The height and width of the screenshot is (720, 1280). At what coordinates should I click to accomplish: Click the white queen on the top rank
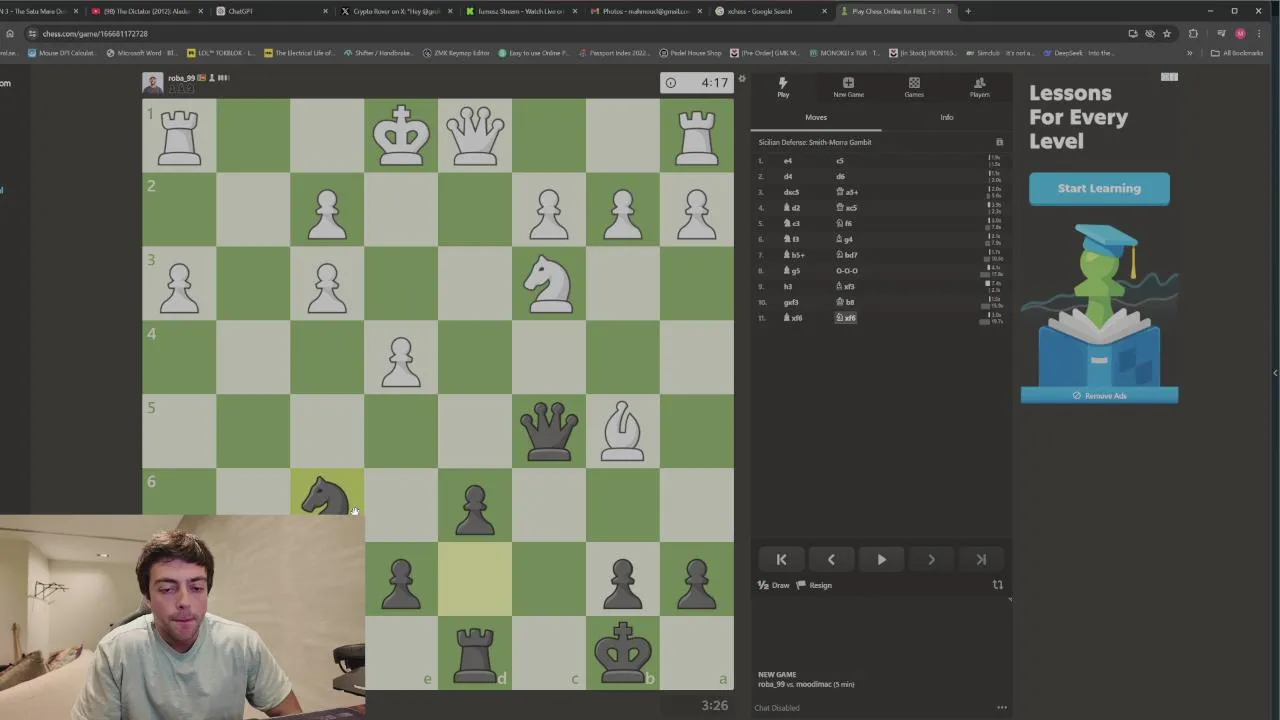coord(475,135)
